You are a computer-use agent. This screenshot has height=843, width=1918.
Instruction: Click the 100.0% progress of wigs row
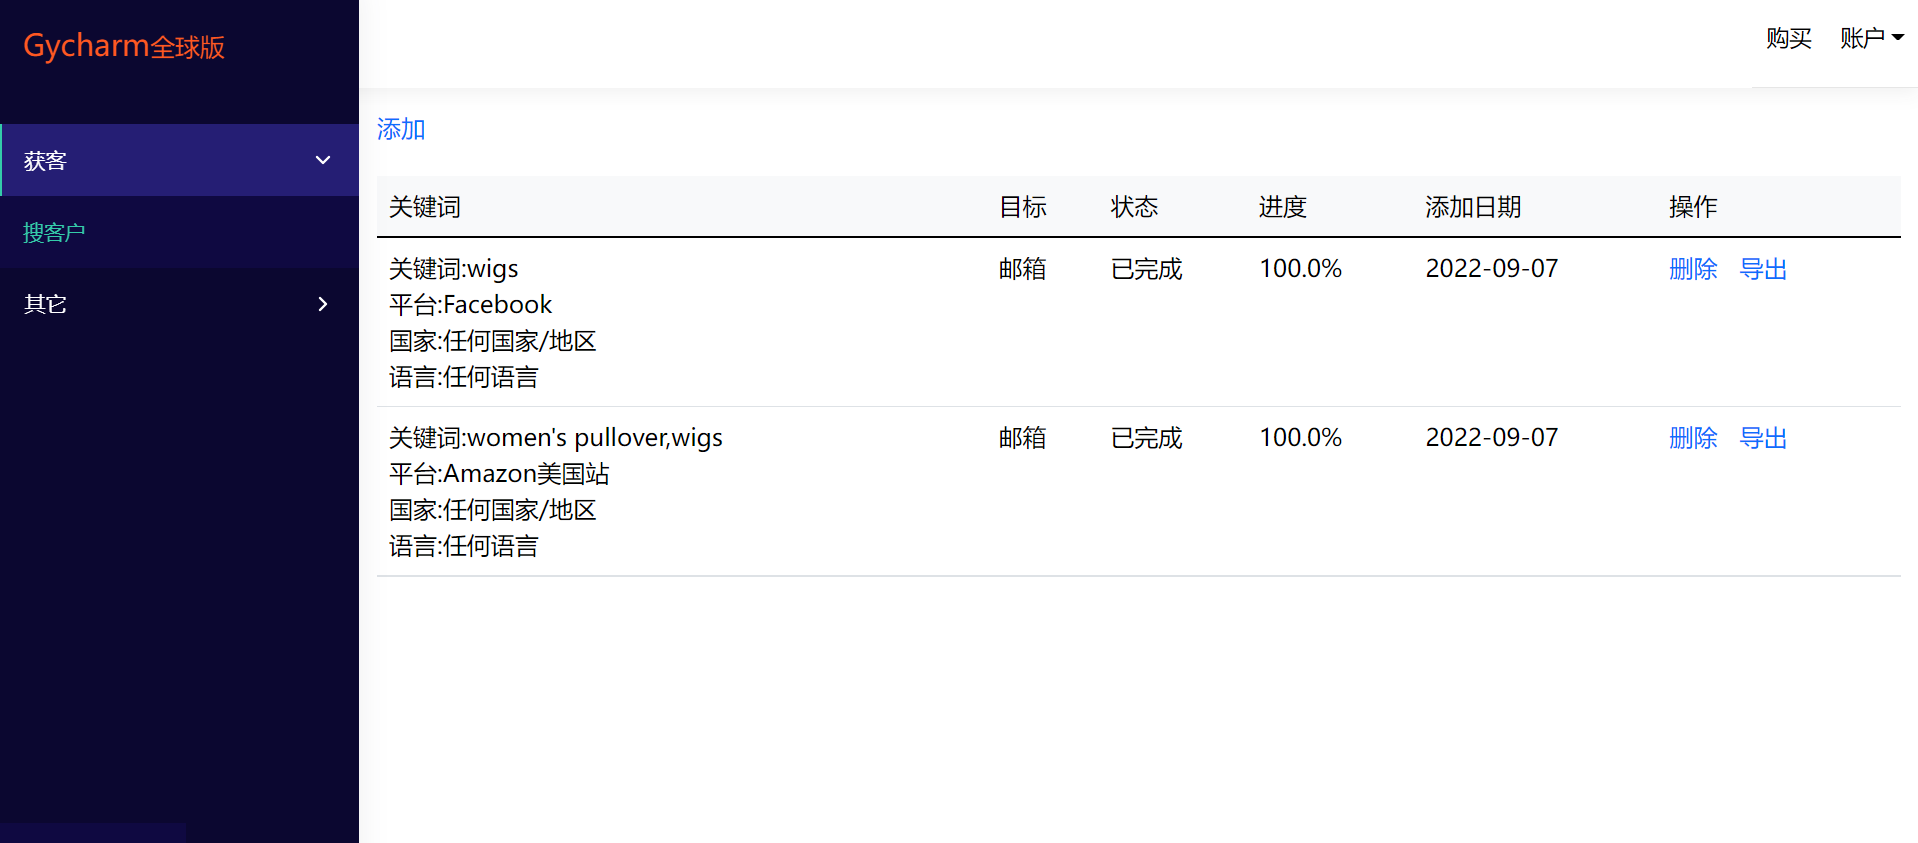1300,269
